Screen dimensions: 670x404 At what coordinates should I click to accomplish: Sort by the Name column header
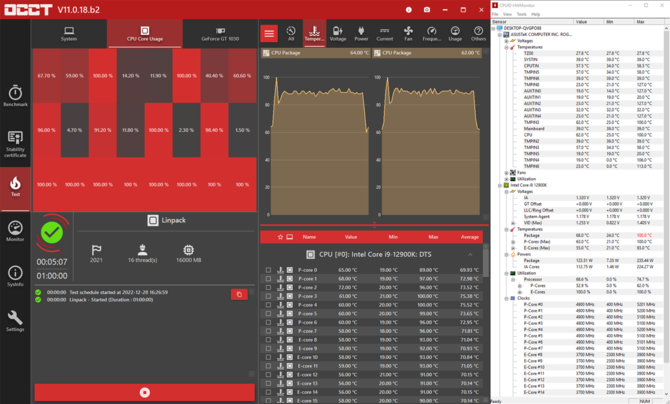click(309, 237)
